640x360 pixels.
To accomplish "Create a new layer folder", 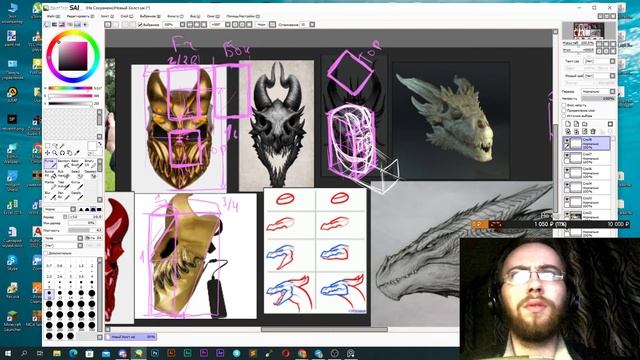I will tap(584, 124).
